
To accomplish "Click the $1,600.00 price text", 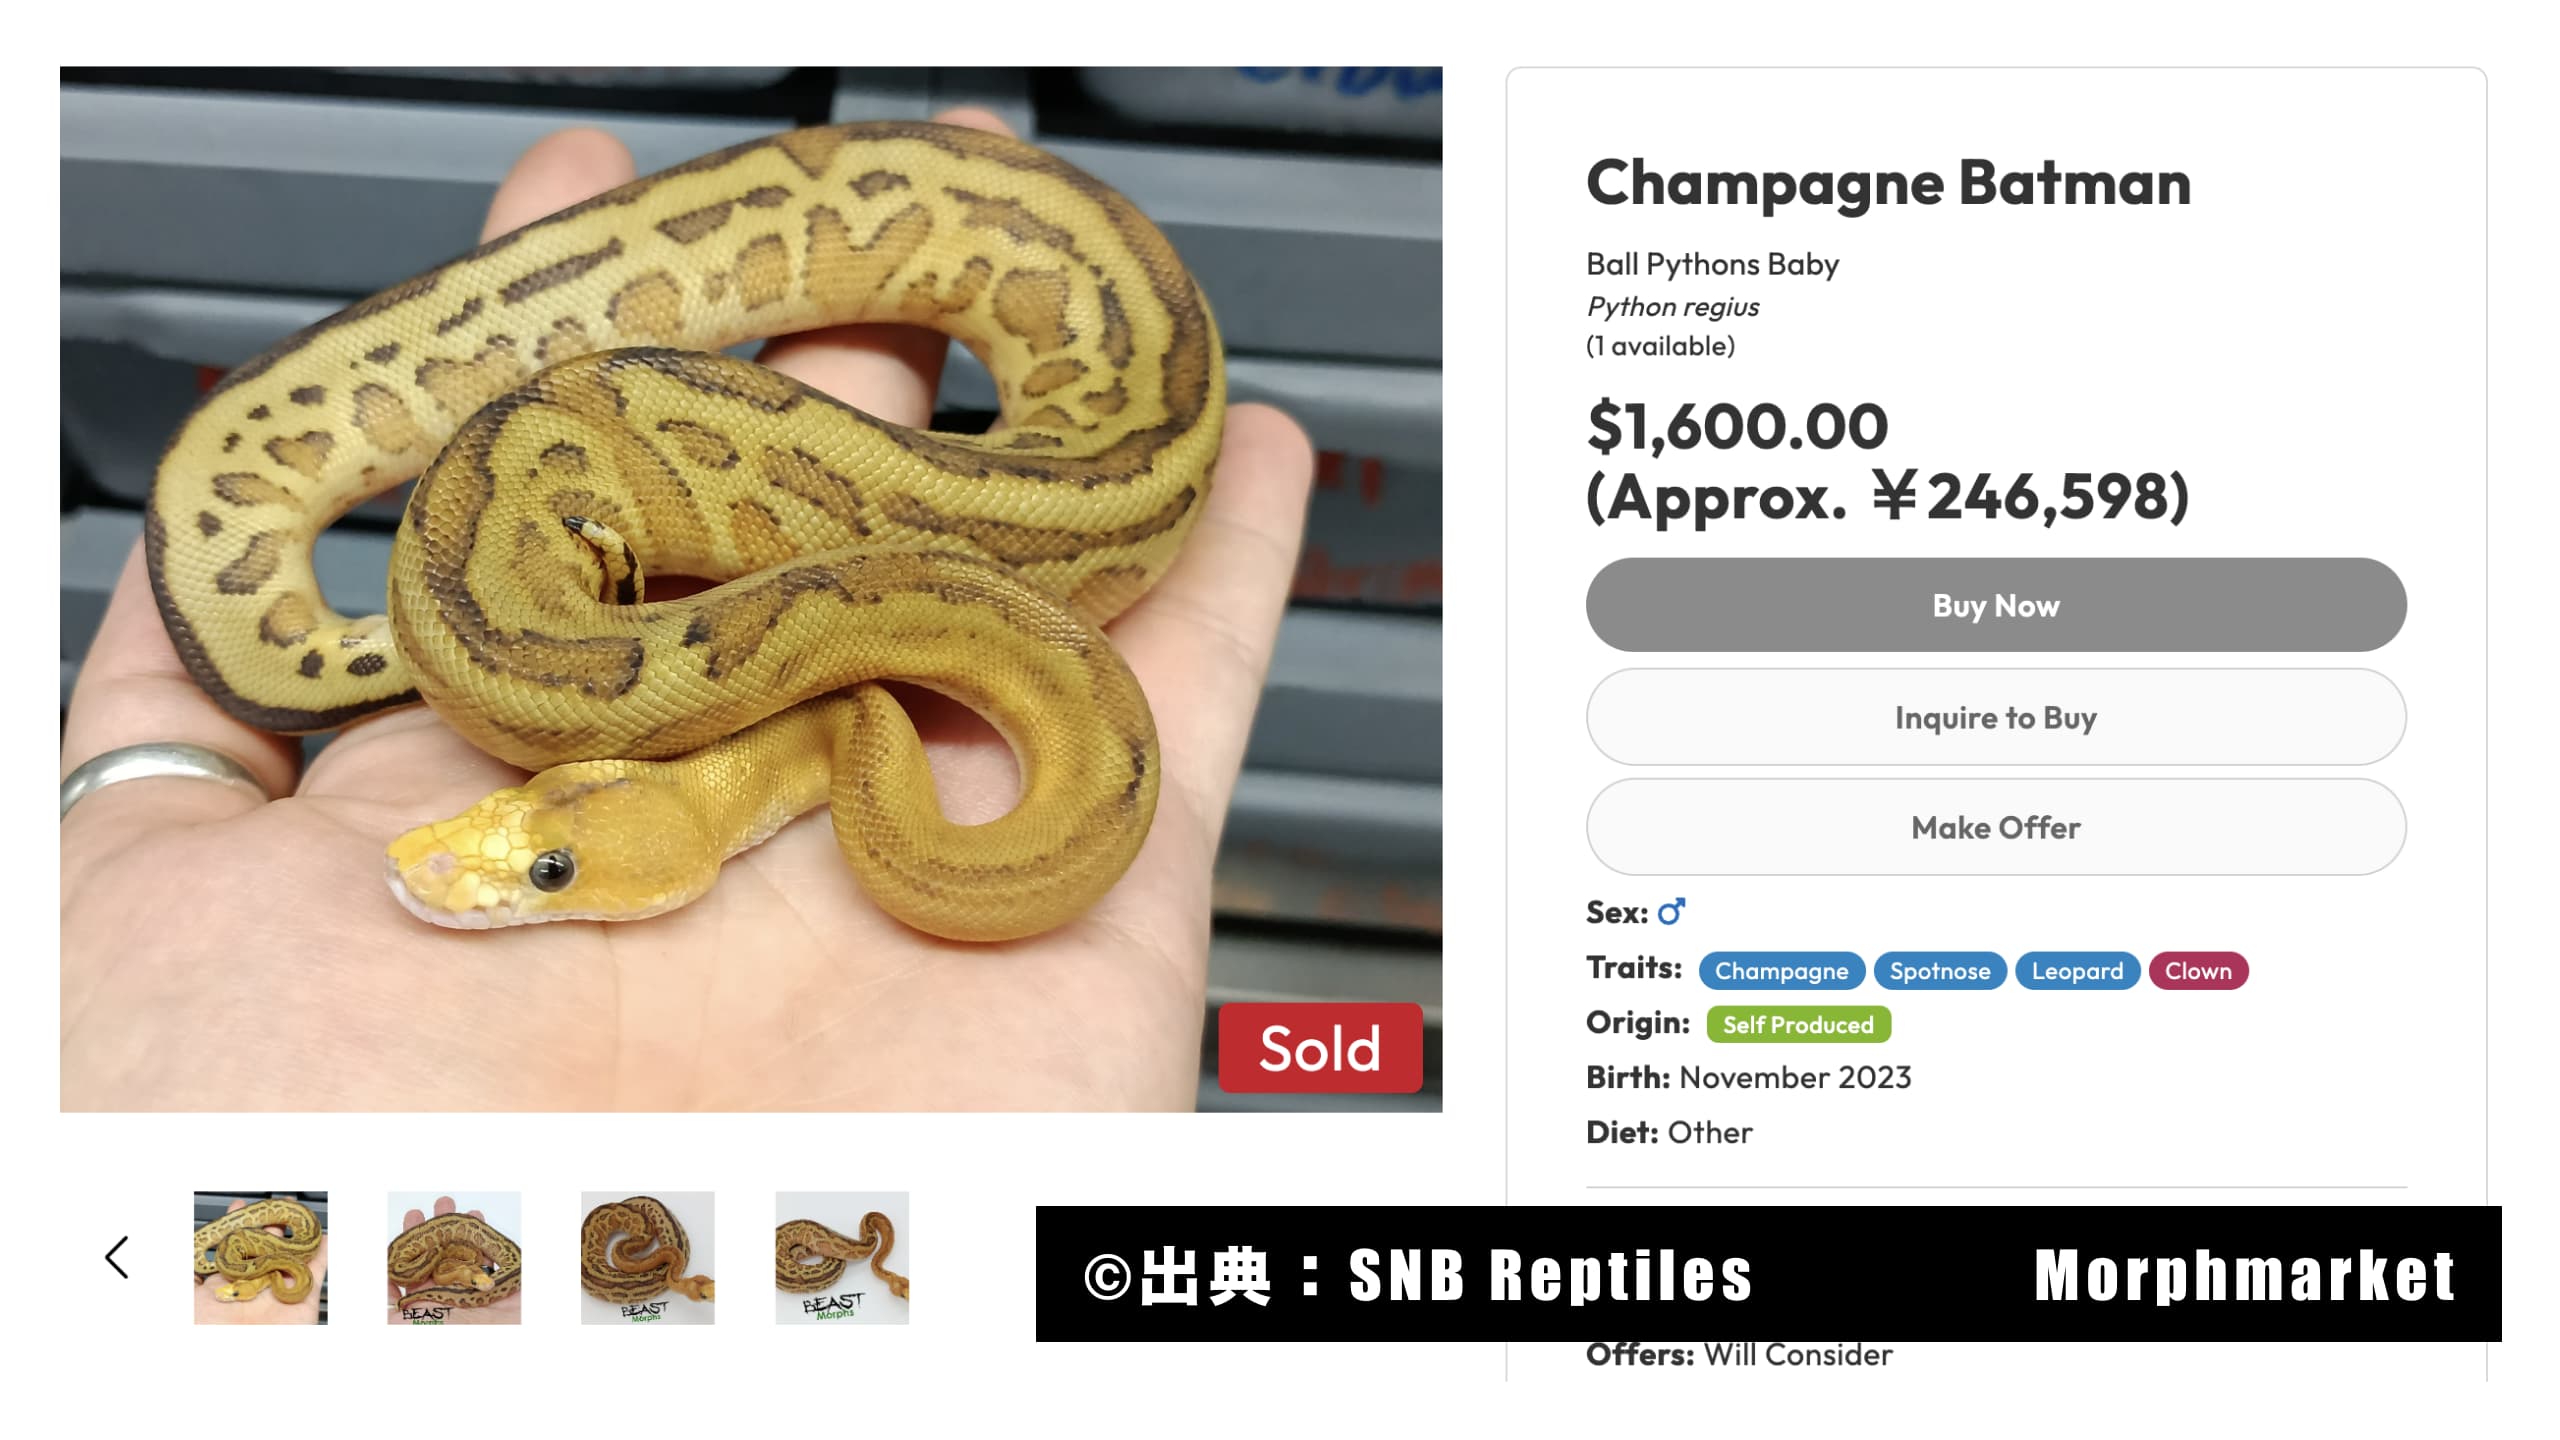I will (x=1737, y=426).
